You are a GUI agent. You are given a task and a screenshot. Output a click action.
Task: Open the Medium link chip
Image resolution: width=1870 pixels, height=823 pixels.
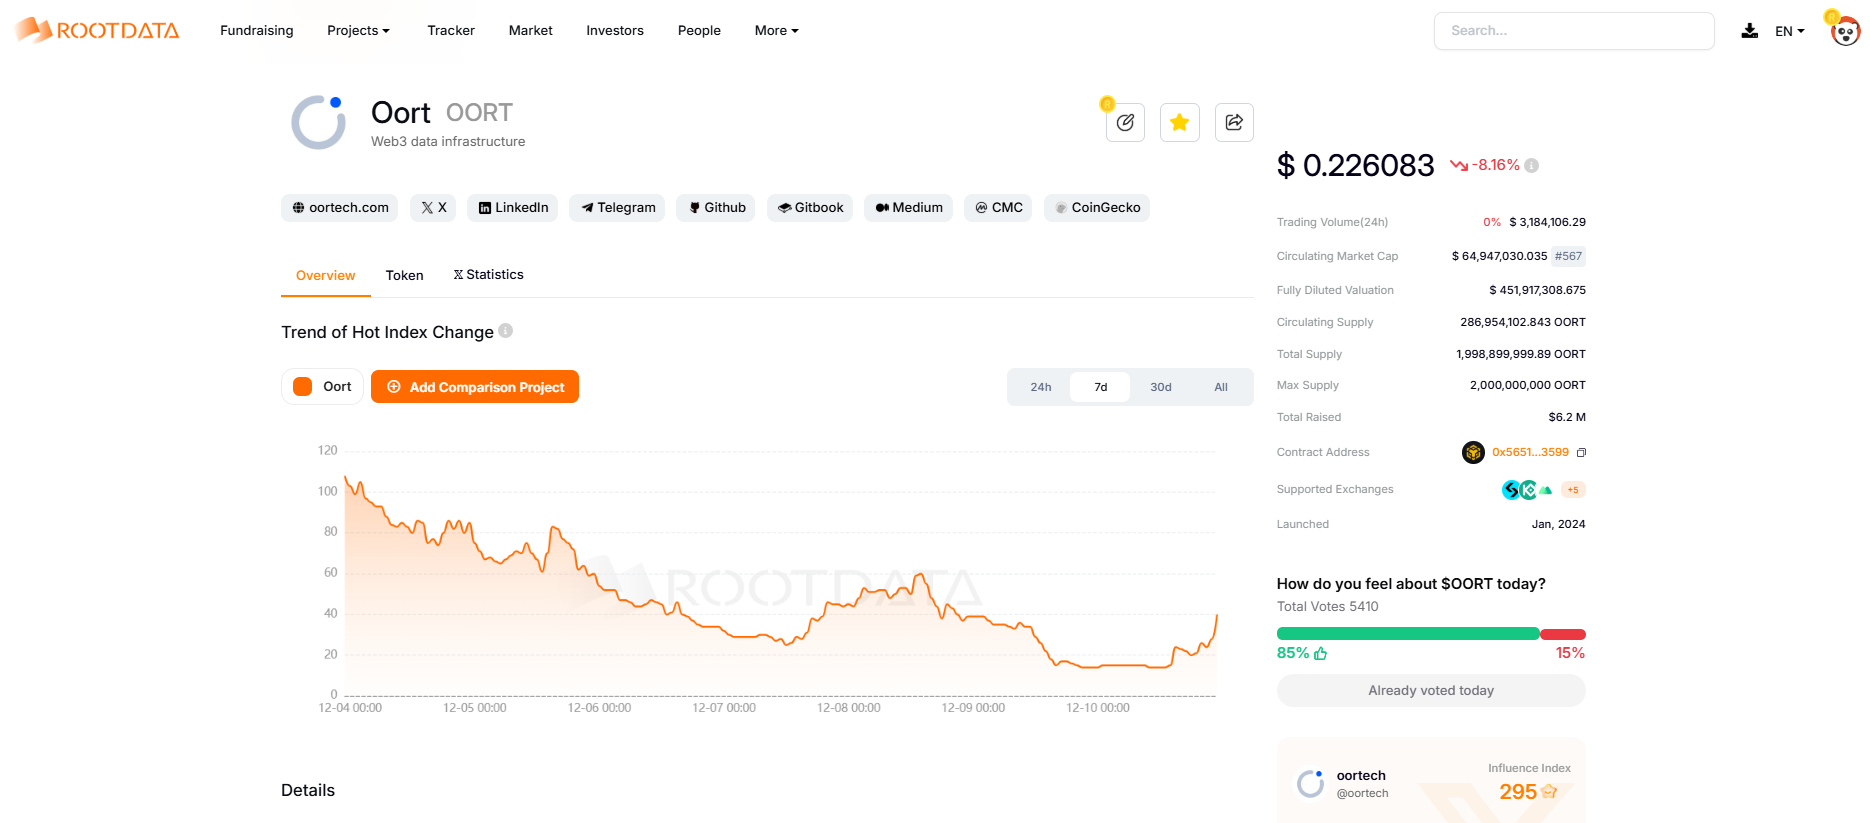[909, 208]
